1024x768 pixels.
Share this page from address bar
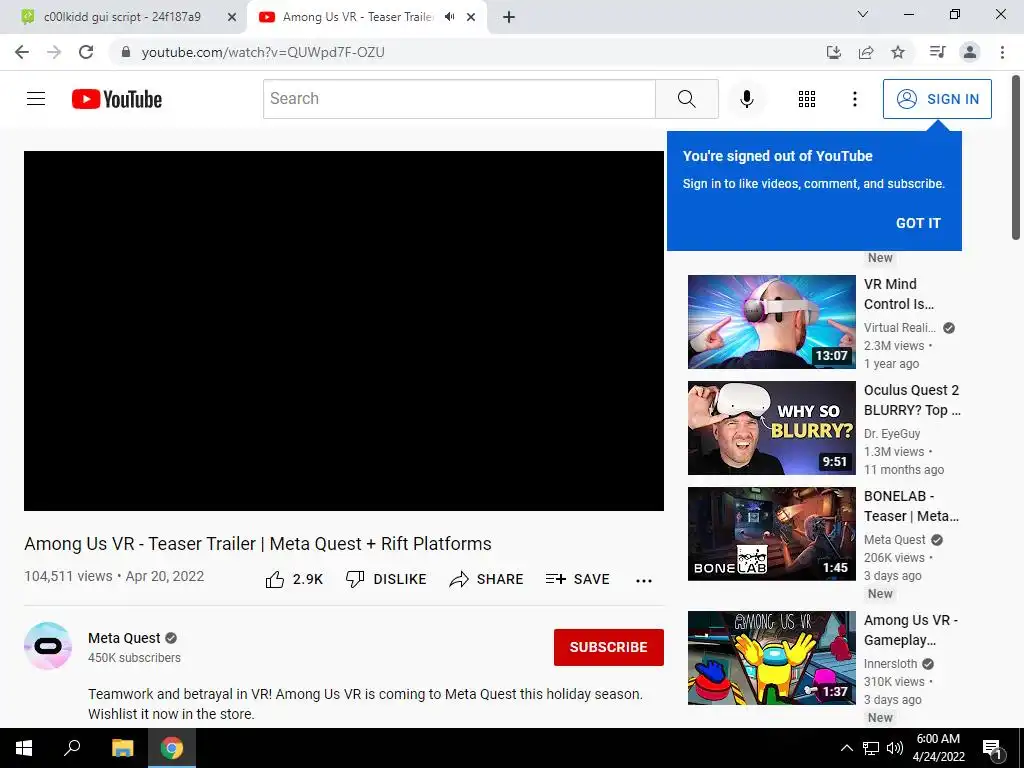tap(866, 52)
